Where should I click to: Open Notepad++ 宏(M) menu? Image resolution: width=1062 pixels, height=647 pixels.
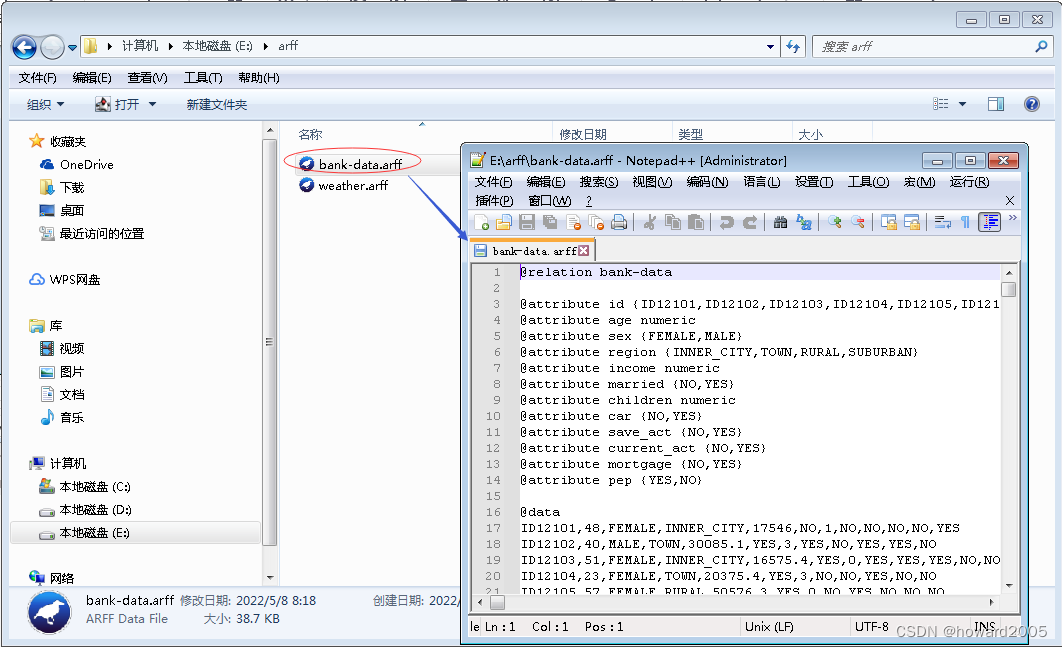pos(919,182)
